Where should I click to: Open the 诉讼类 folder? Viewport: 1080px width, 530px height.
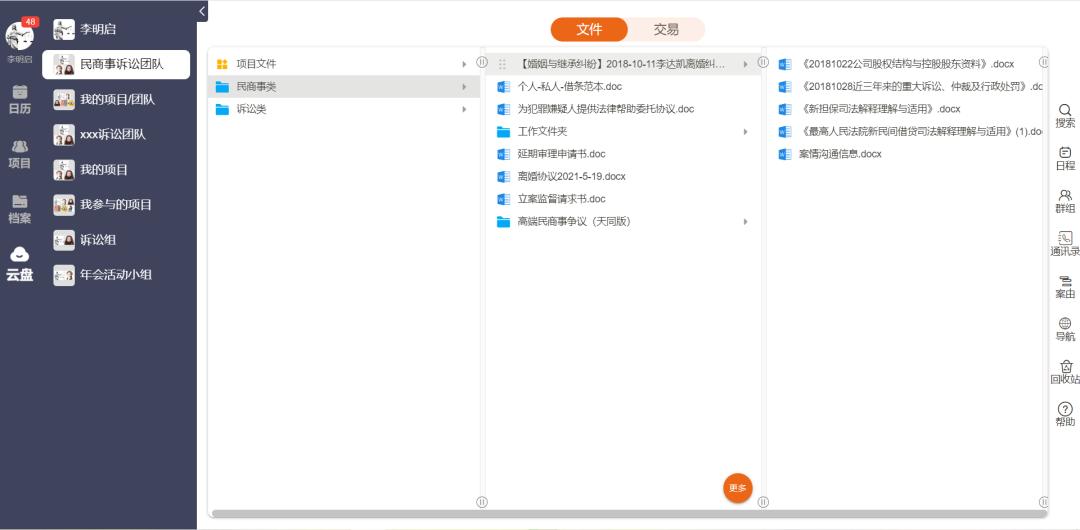click(343, 109)
